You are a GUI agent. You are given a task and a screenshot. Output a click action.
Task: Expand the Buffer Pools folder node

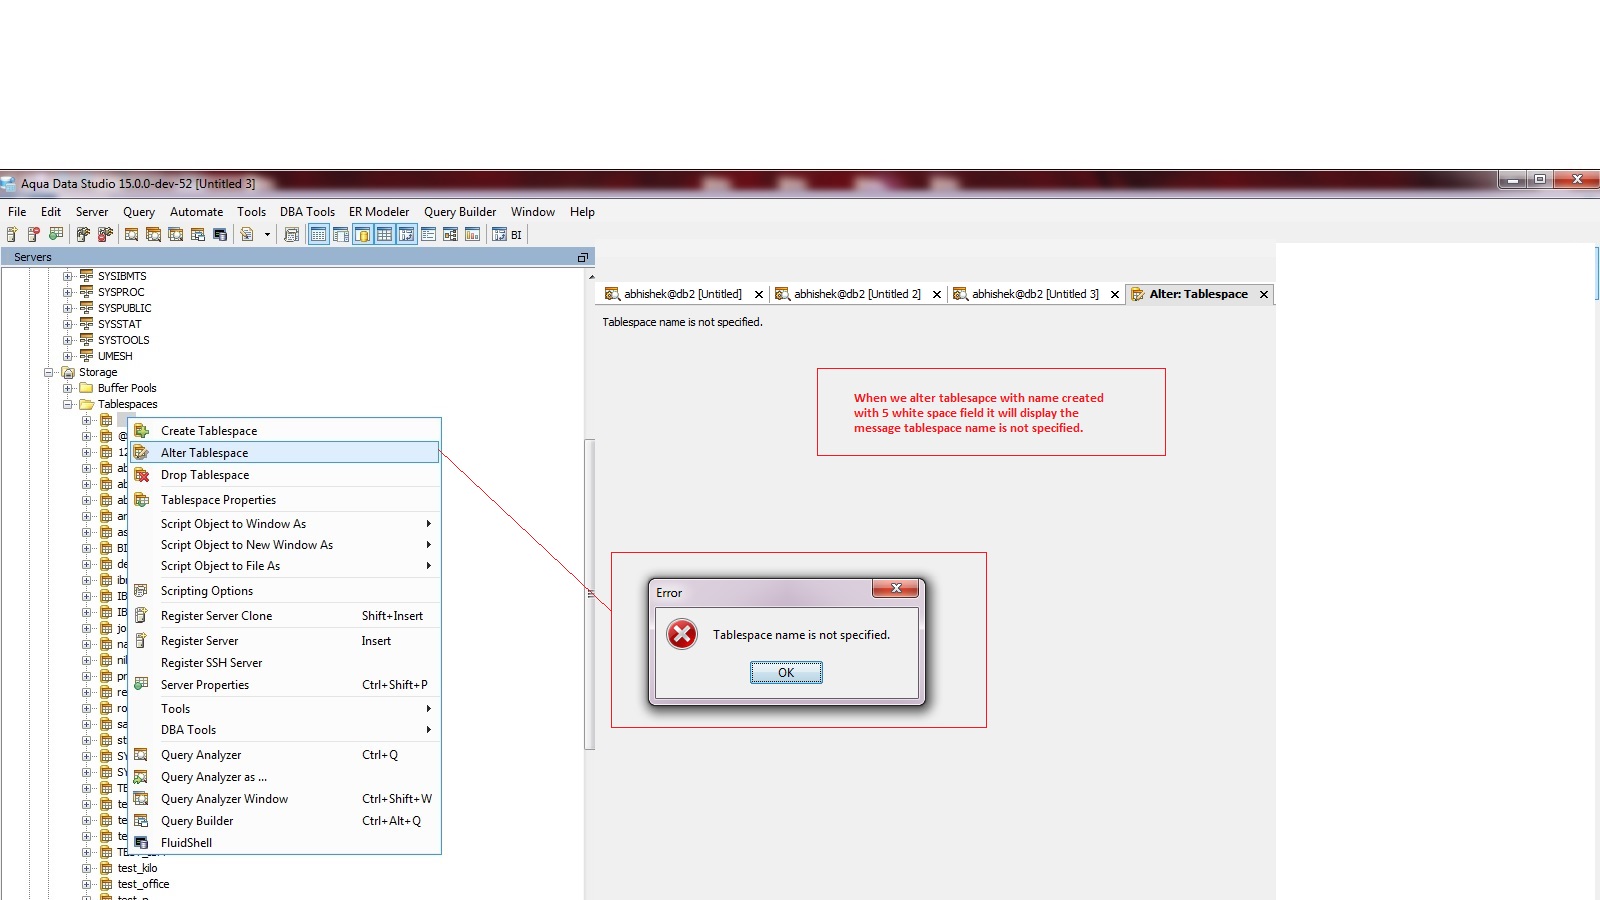tap(68, 388)
